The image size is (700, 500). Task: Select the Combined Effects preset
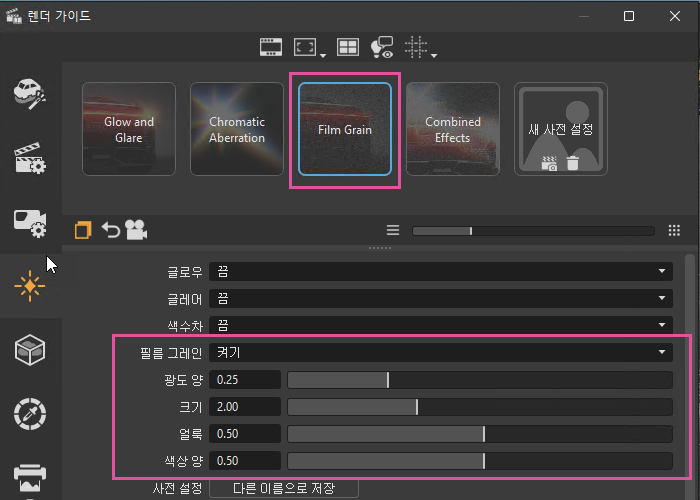tap(453, 129)
